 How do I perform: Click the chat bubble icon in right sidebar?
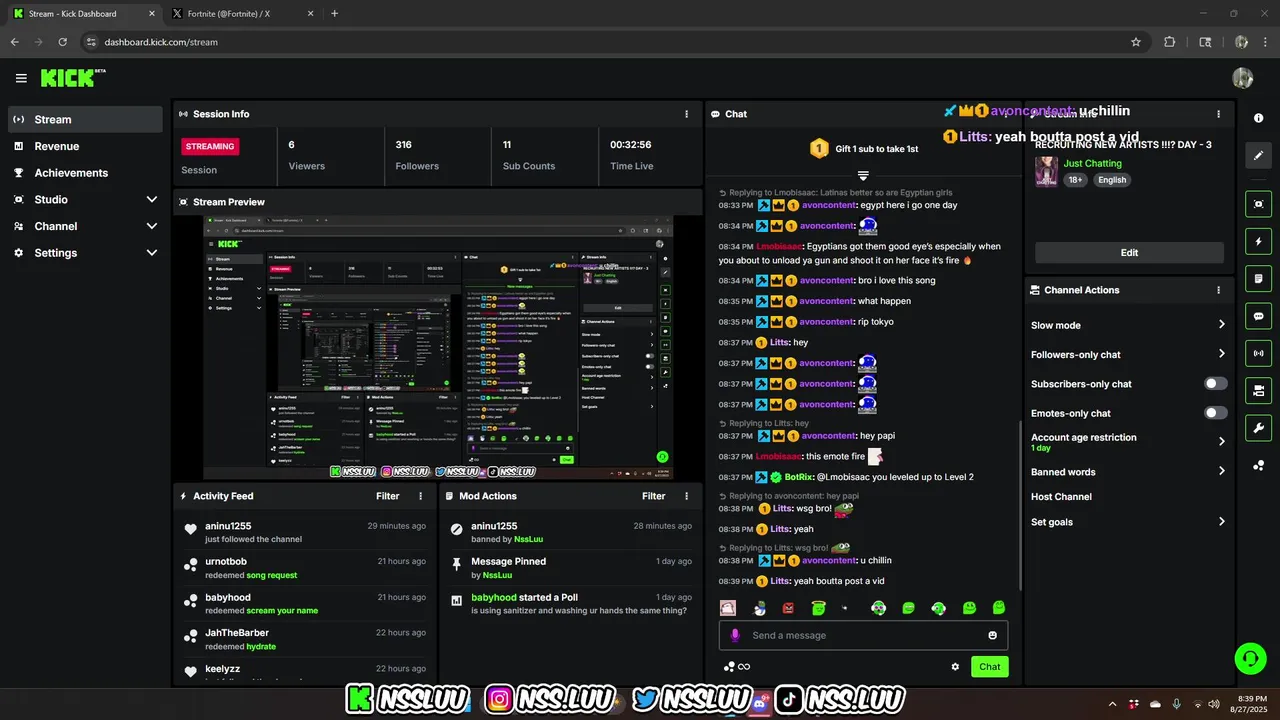tap(1258, 316)
